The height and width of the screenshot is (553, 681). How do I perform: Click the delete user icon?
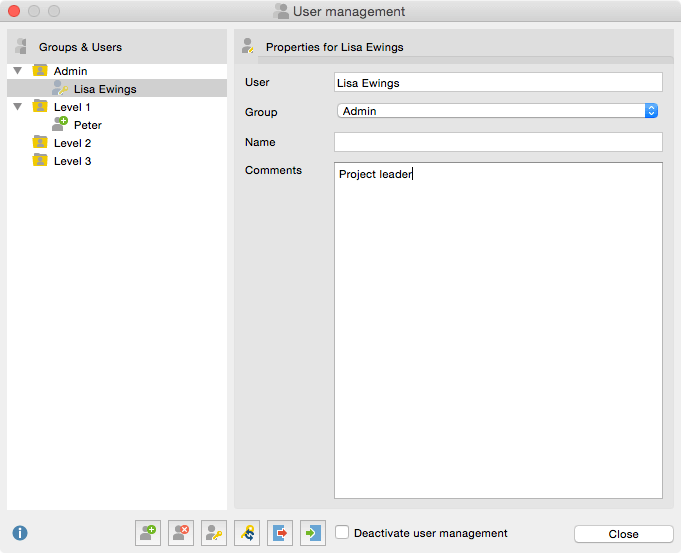[x=181, y=533]
